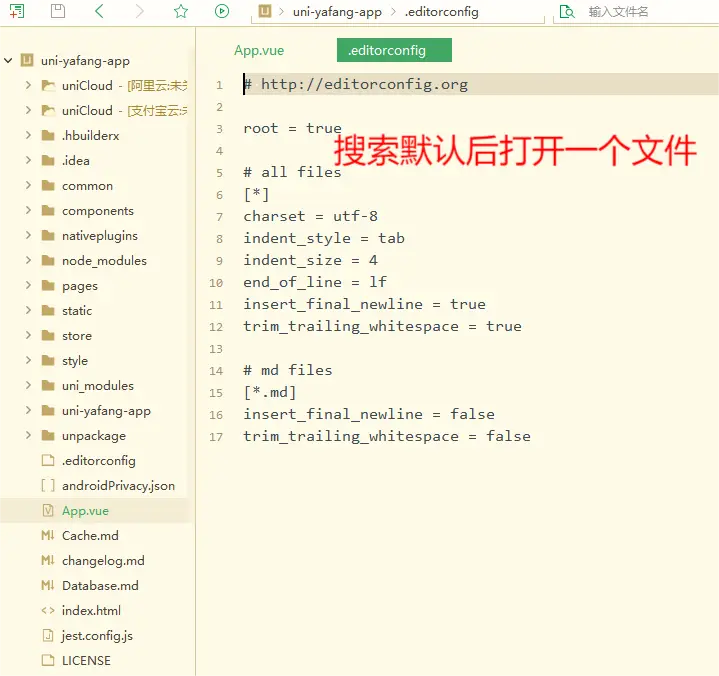Click uni-yafang-app in the breadcrumb path
Image resolution: width=719 pixels, height=676 pixels.
(x=337, y=12)
